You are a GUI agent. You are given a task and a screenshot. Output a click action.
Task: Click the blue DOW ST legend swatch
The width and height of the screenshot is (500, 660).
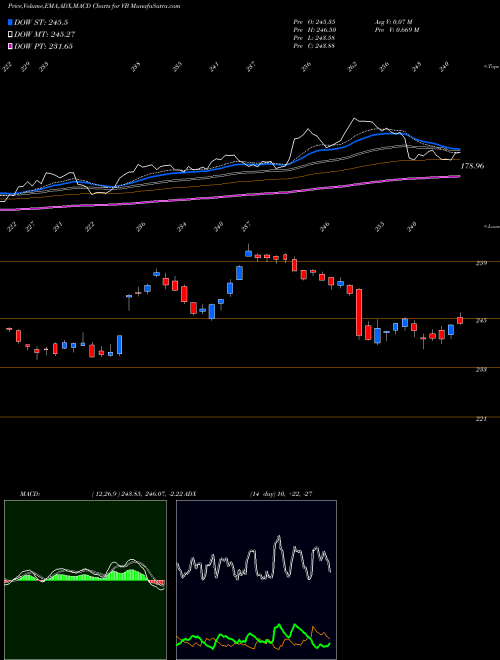[x=11, y=22]
